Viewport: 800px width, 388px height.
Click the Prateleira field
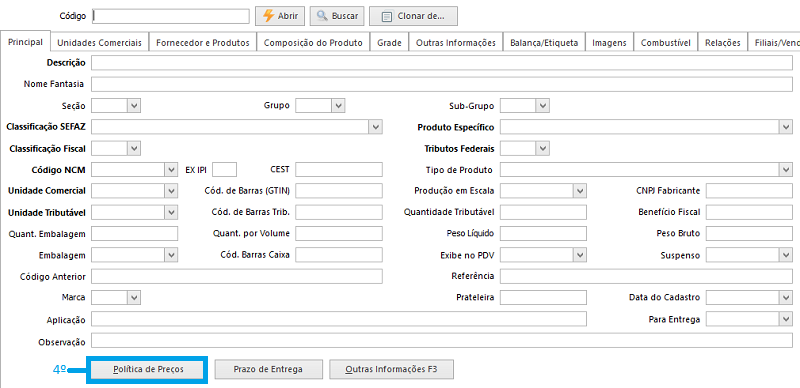coord(543,297)
